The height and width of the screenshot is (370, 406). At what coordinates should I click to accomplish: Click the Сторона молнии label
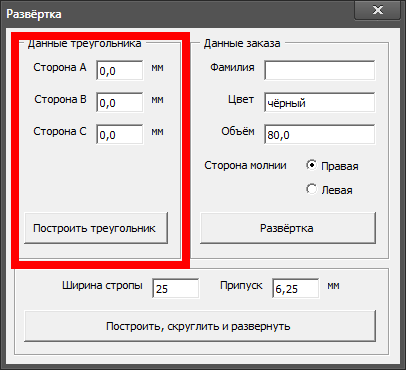245,165
